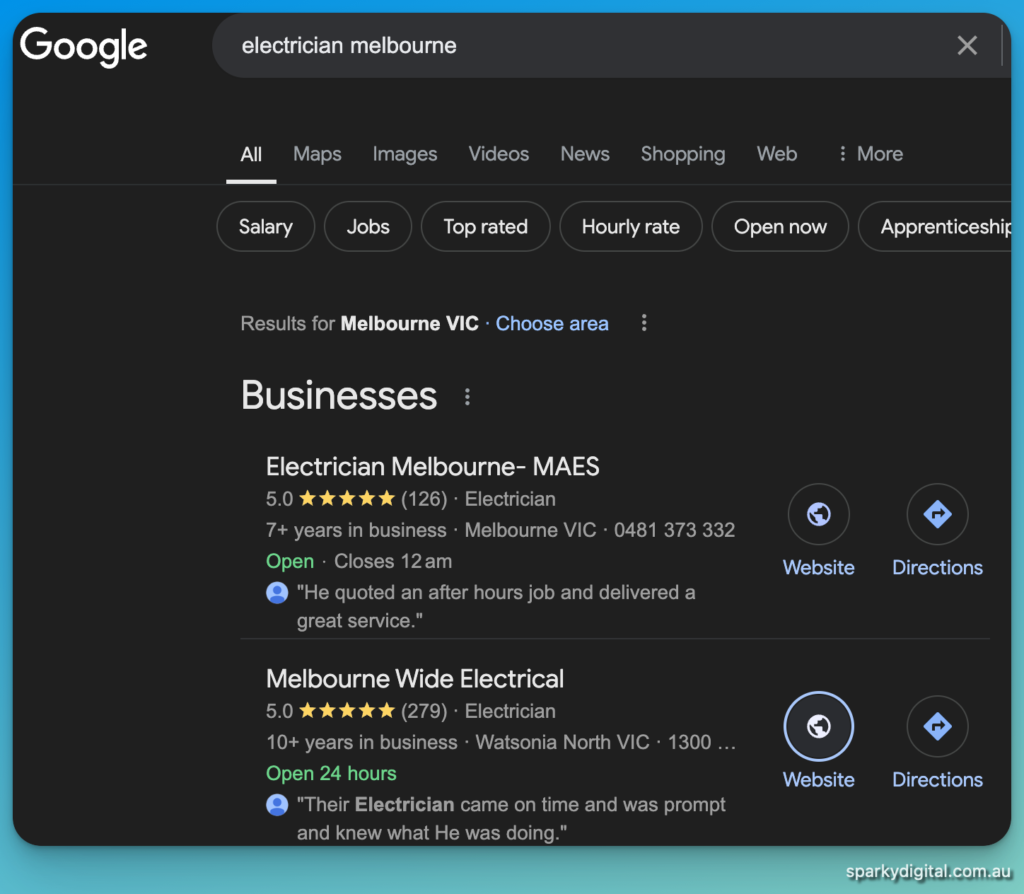Viewport: 1024px width, 894px height.
Task: Switch to the Images tab
Action: (405, 154)
